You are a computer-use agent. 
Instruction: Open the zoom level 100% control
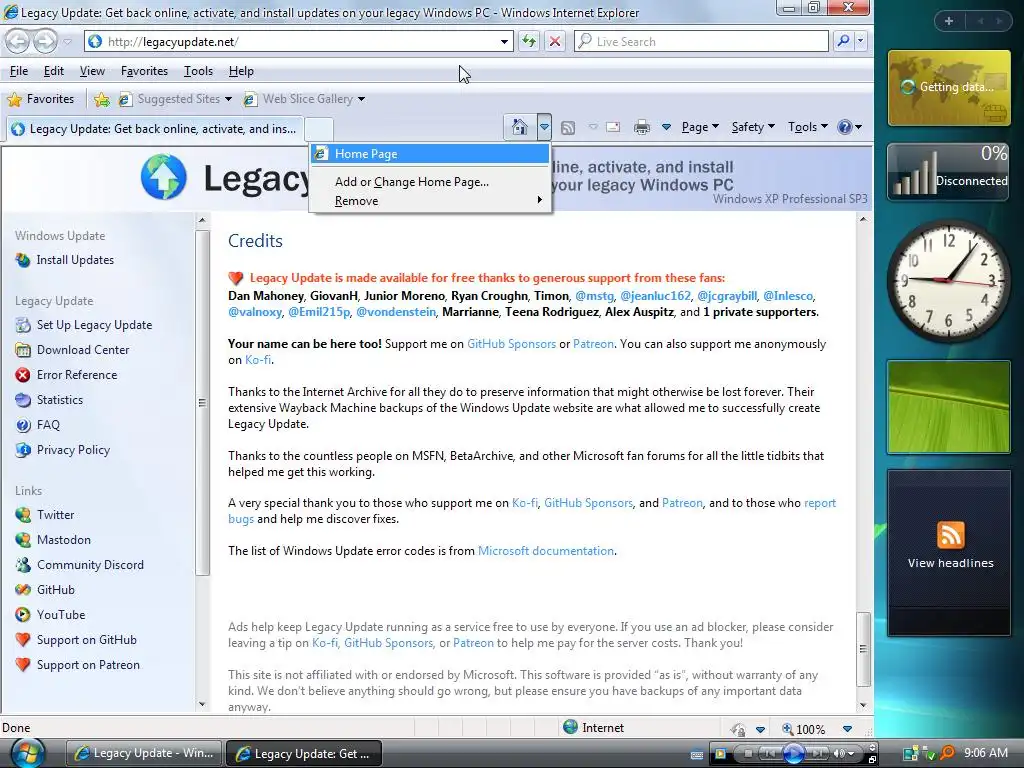(x=803, y=729)
